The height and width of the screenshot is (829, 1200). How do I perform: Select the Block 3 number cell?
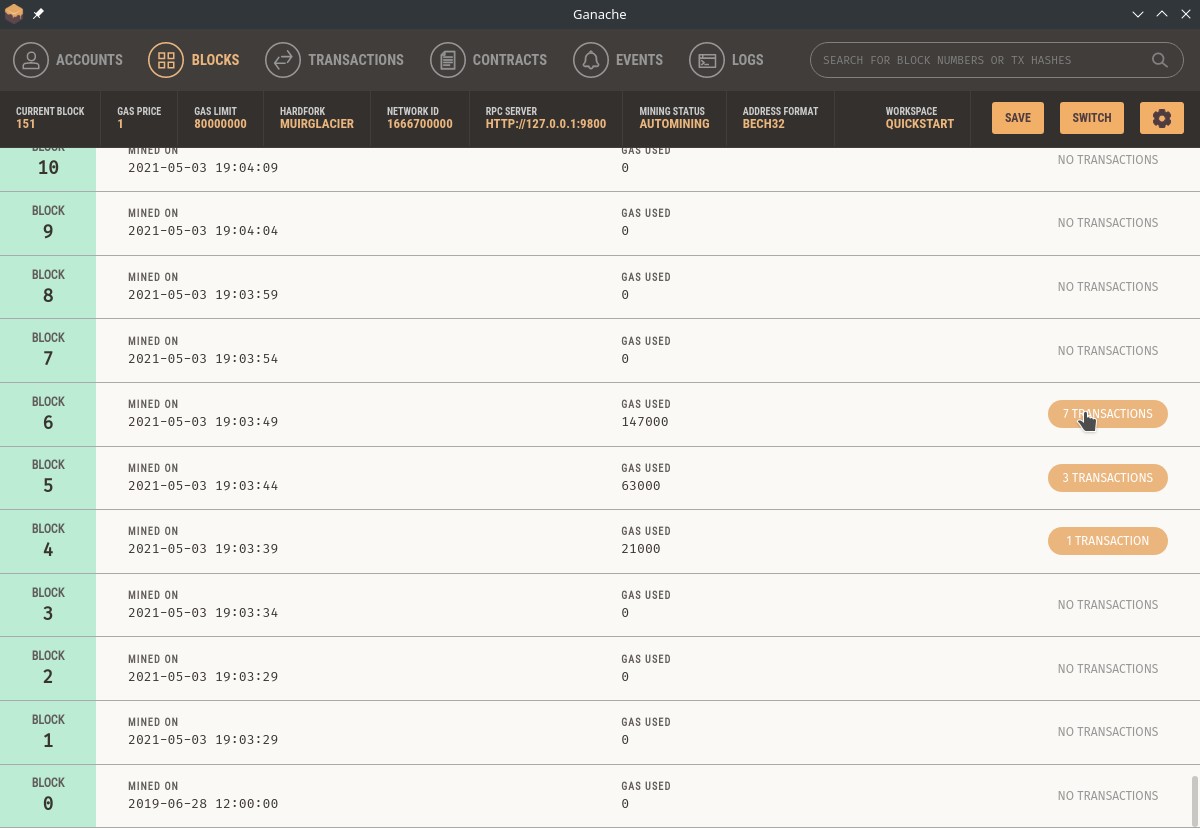click(x=48, y=605)
